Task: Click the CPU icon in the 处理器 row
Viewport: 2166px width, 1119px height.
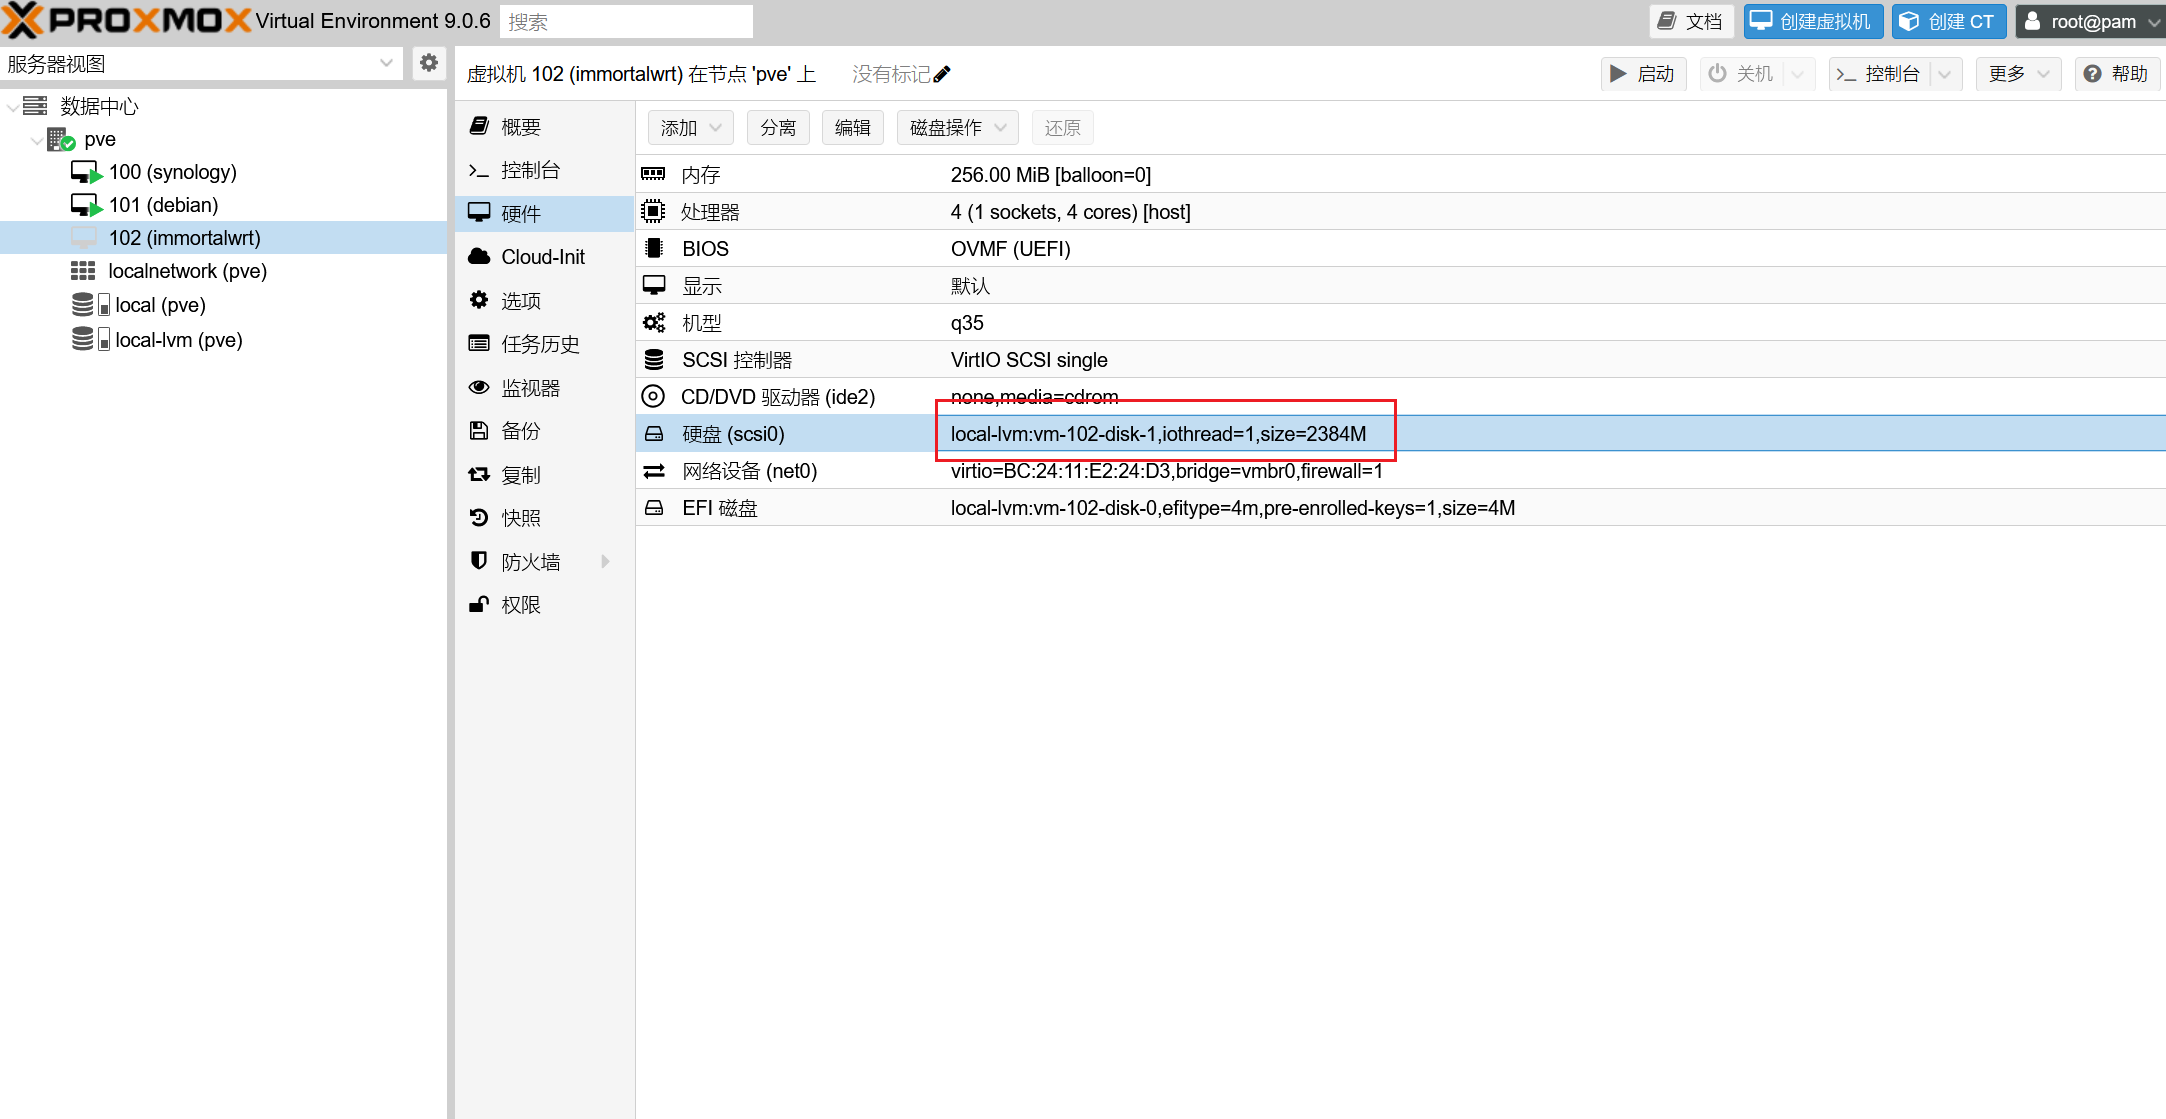Action: tap(653, 211)
